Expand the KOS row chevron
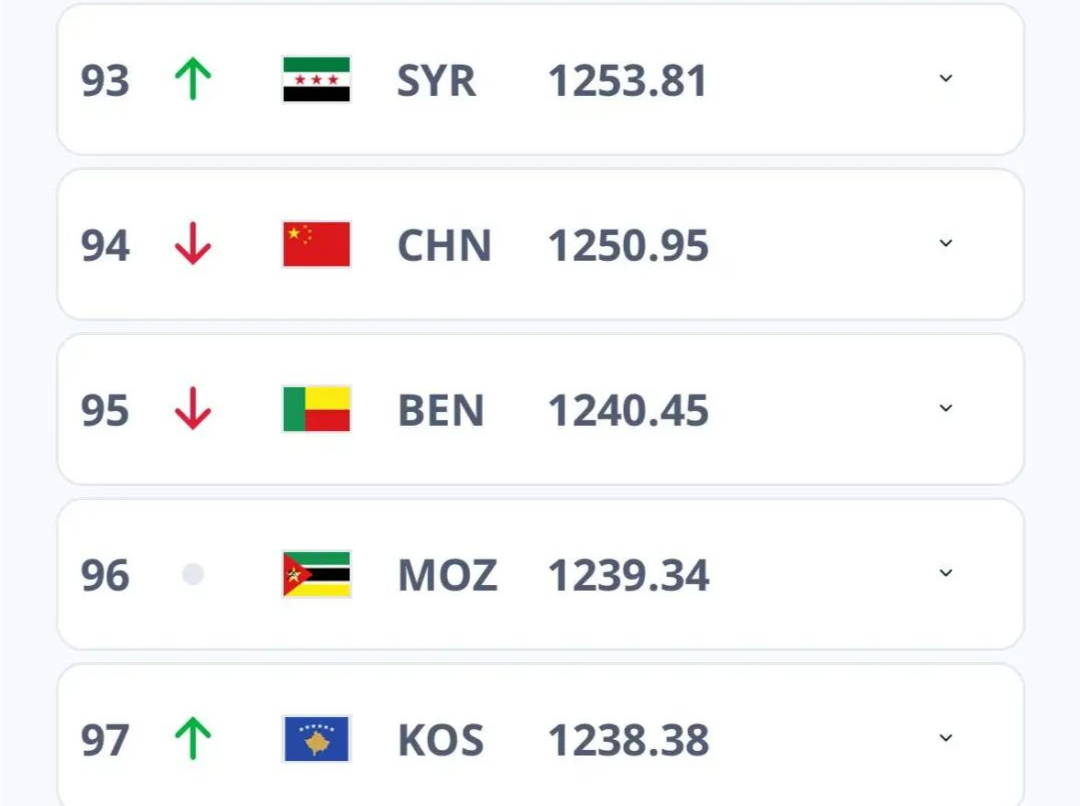 click(946, 738)
